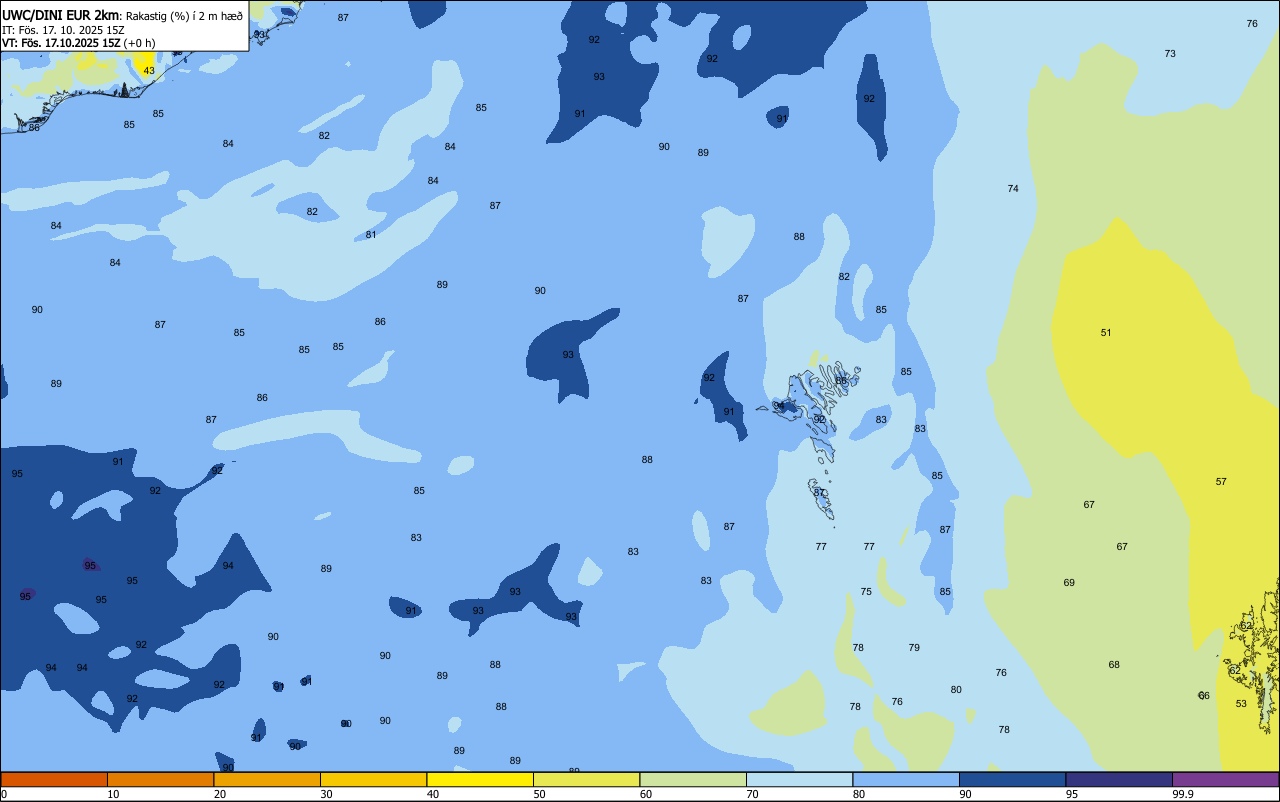This screenshot has width=1280, height=802.
Task: Click the 0–10 dark orange legend segment
Action: pos(54,779)
